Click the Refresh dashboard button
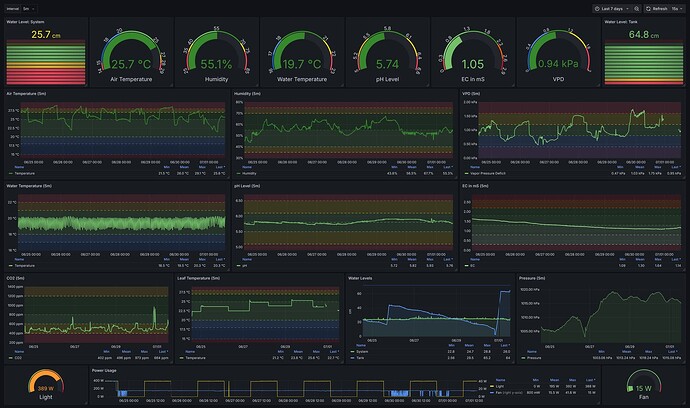Screen dimensions: 690x408 655,7
